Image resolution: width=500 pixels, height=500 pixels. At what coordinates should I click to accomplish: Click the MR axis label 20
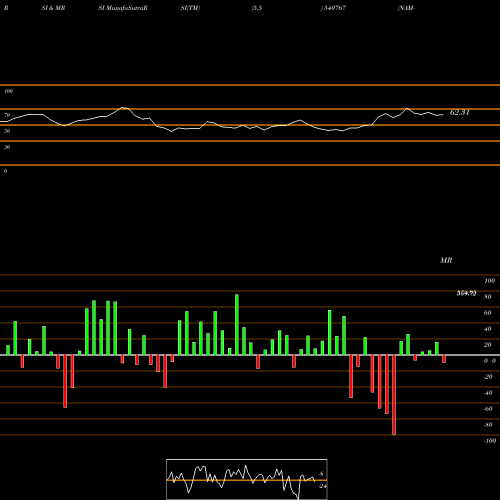[488, 345]
